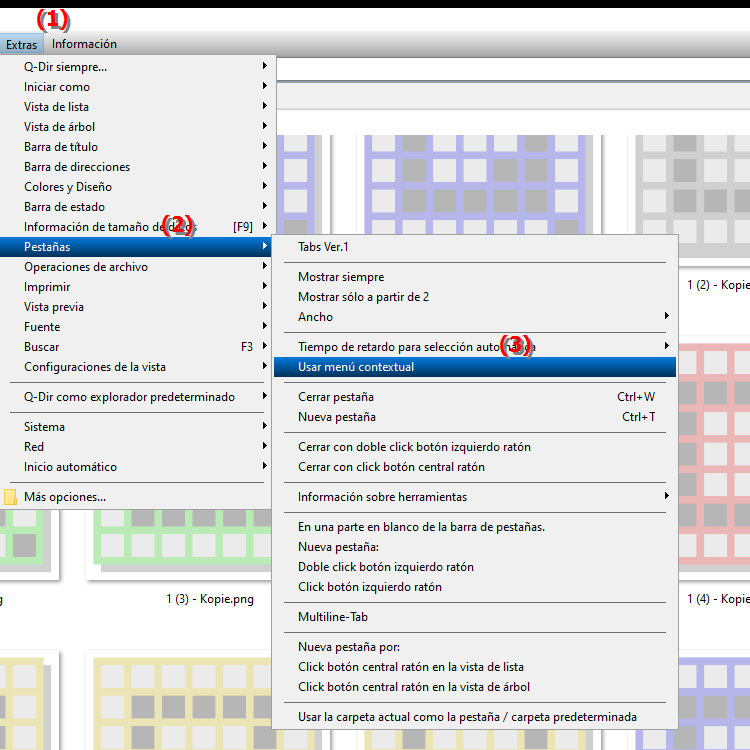Click the folder icon beside Más opciones
The height and width of the screenshot is (750, 750).
11,497
